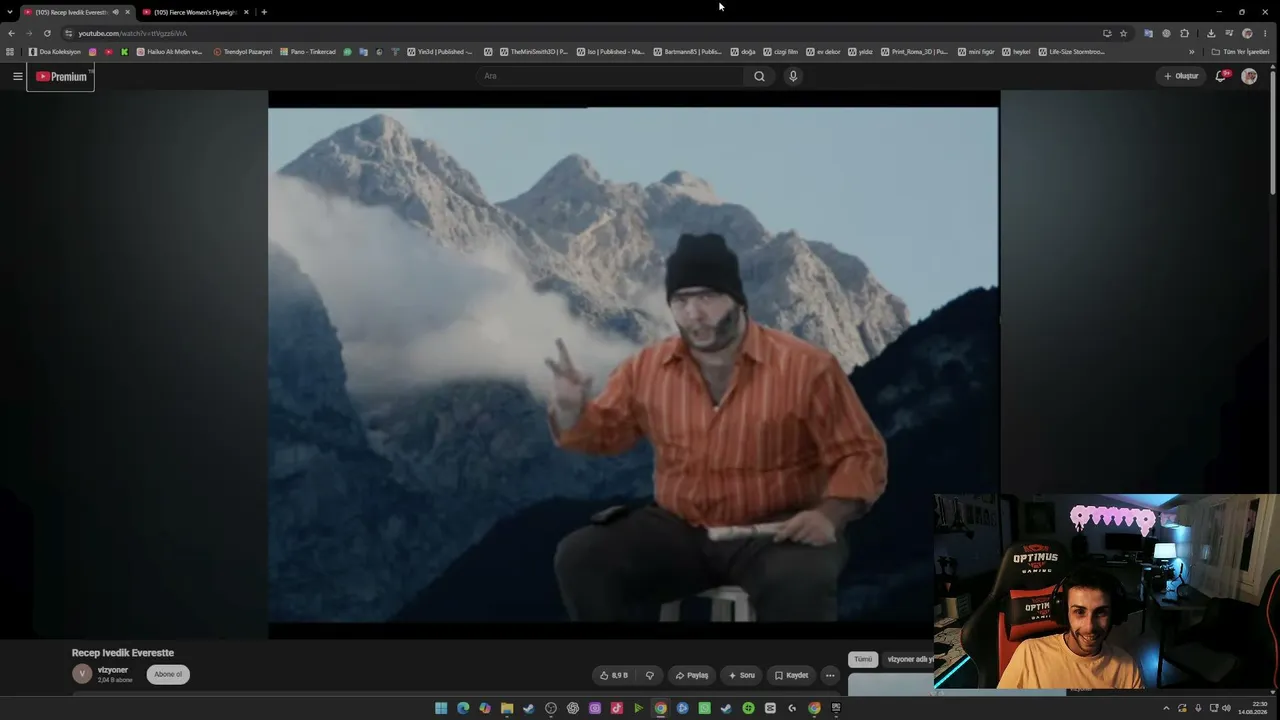Like the video with thumbs up
1280x720 pixels.
point(614,675)
